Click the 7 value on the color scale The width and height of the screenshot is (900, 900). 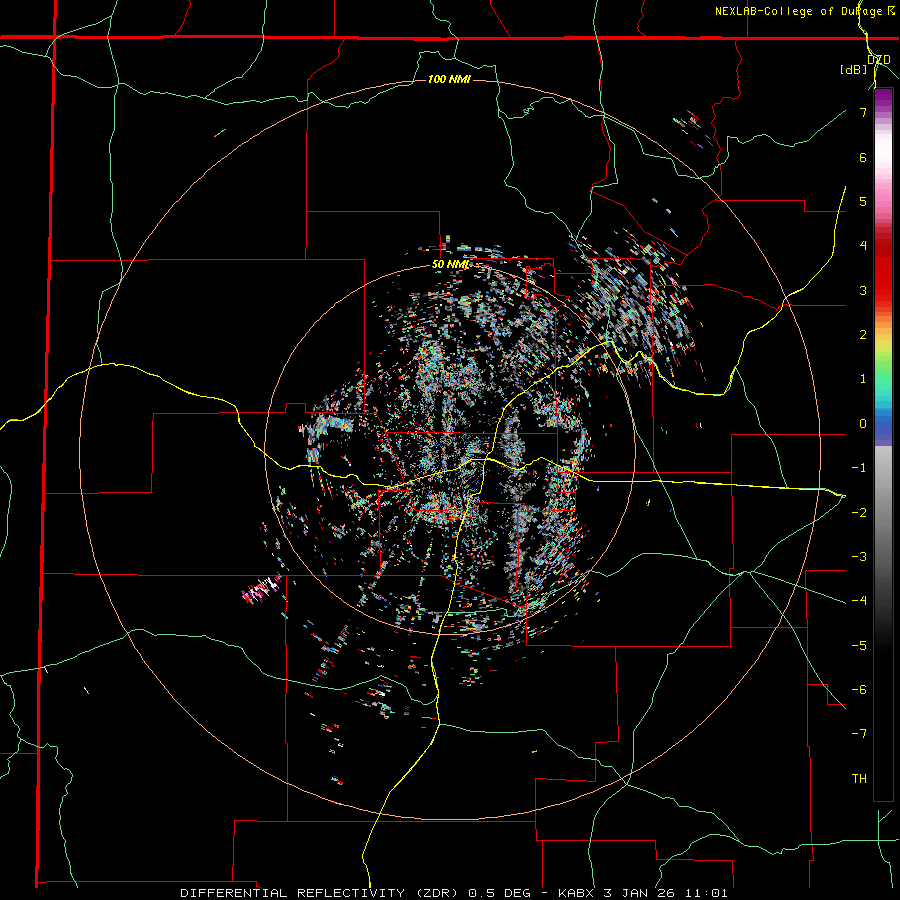863,112
